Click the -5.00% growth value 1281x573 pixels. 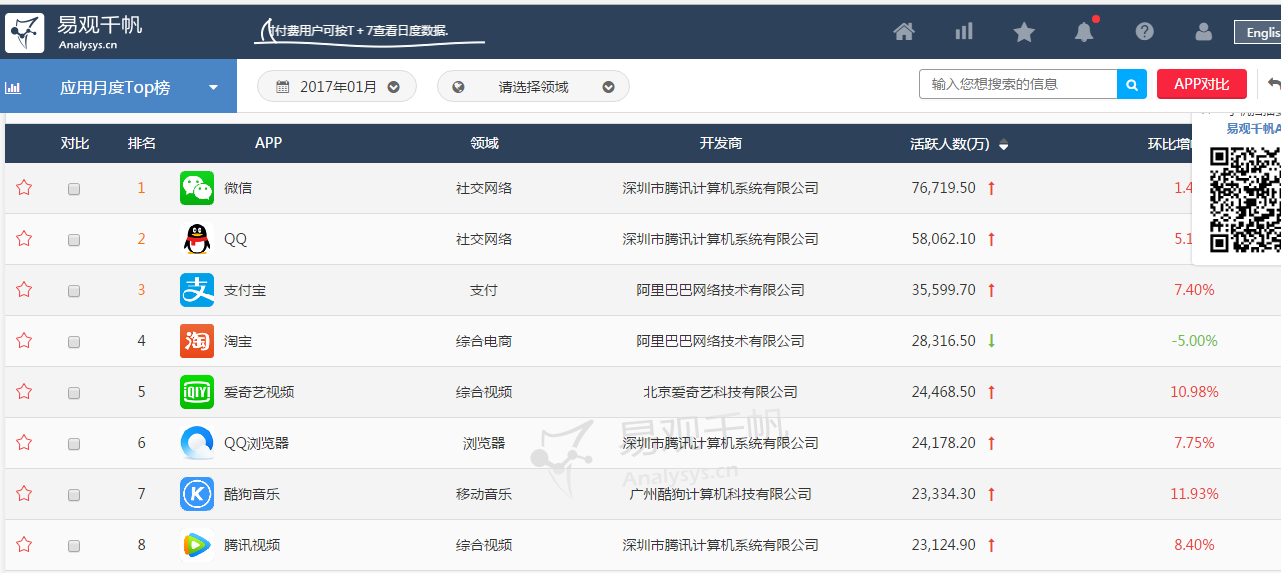point(1195,341)
